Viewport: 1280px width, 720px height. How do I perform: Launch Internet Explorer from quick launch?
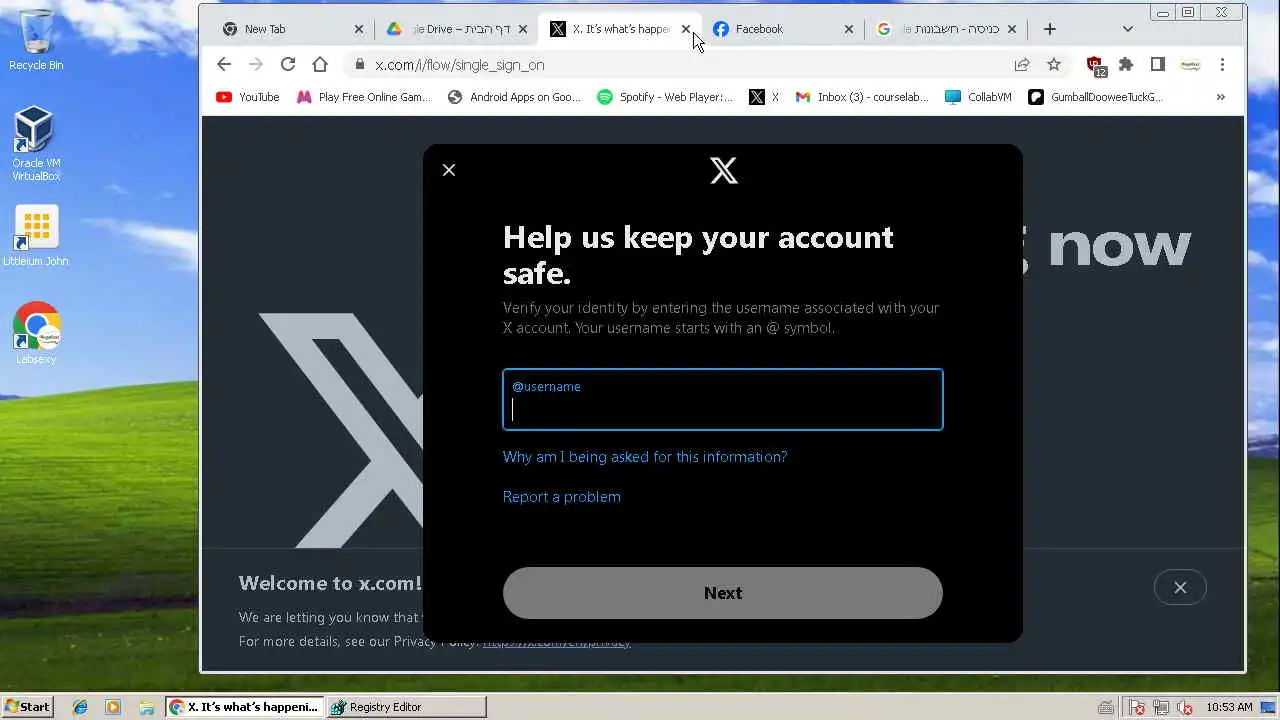80,707
